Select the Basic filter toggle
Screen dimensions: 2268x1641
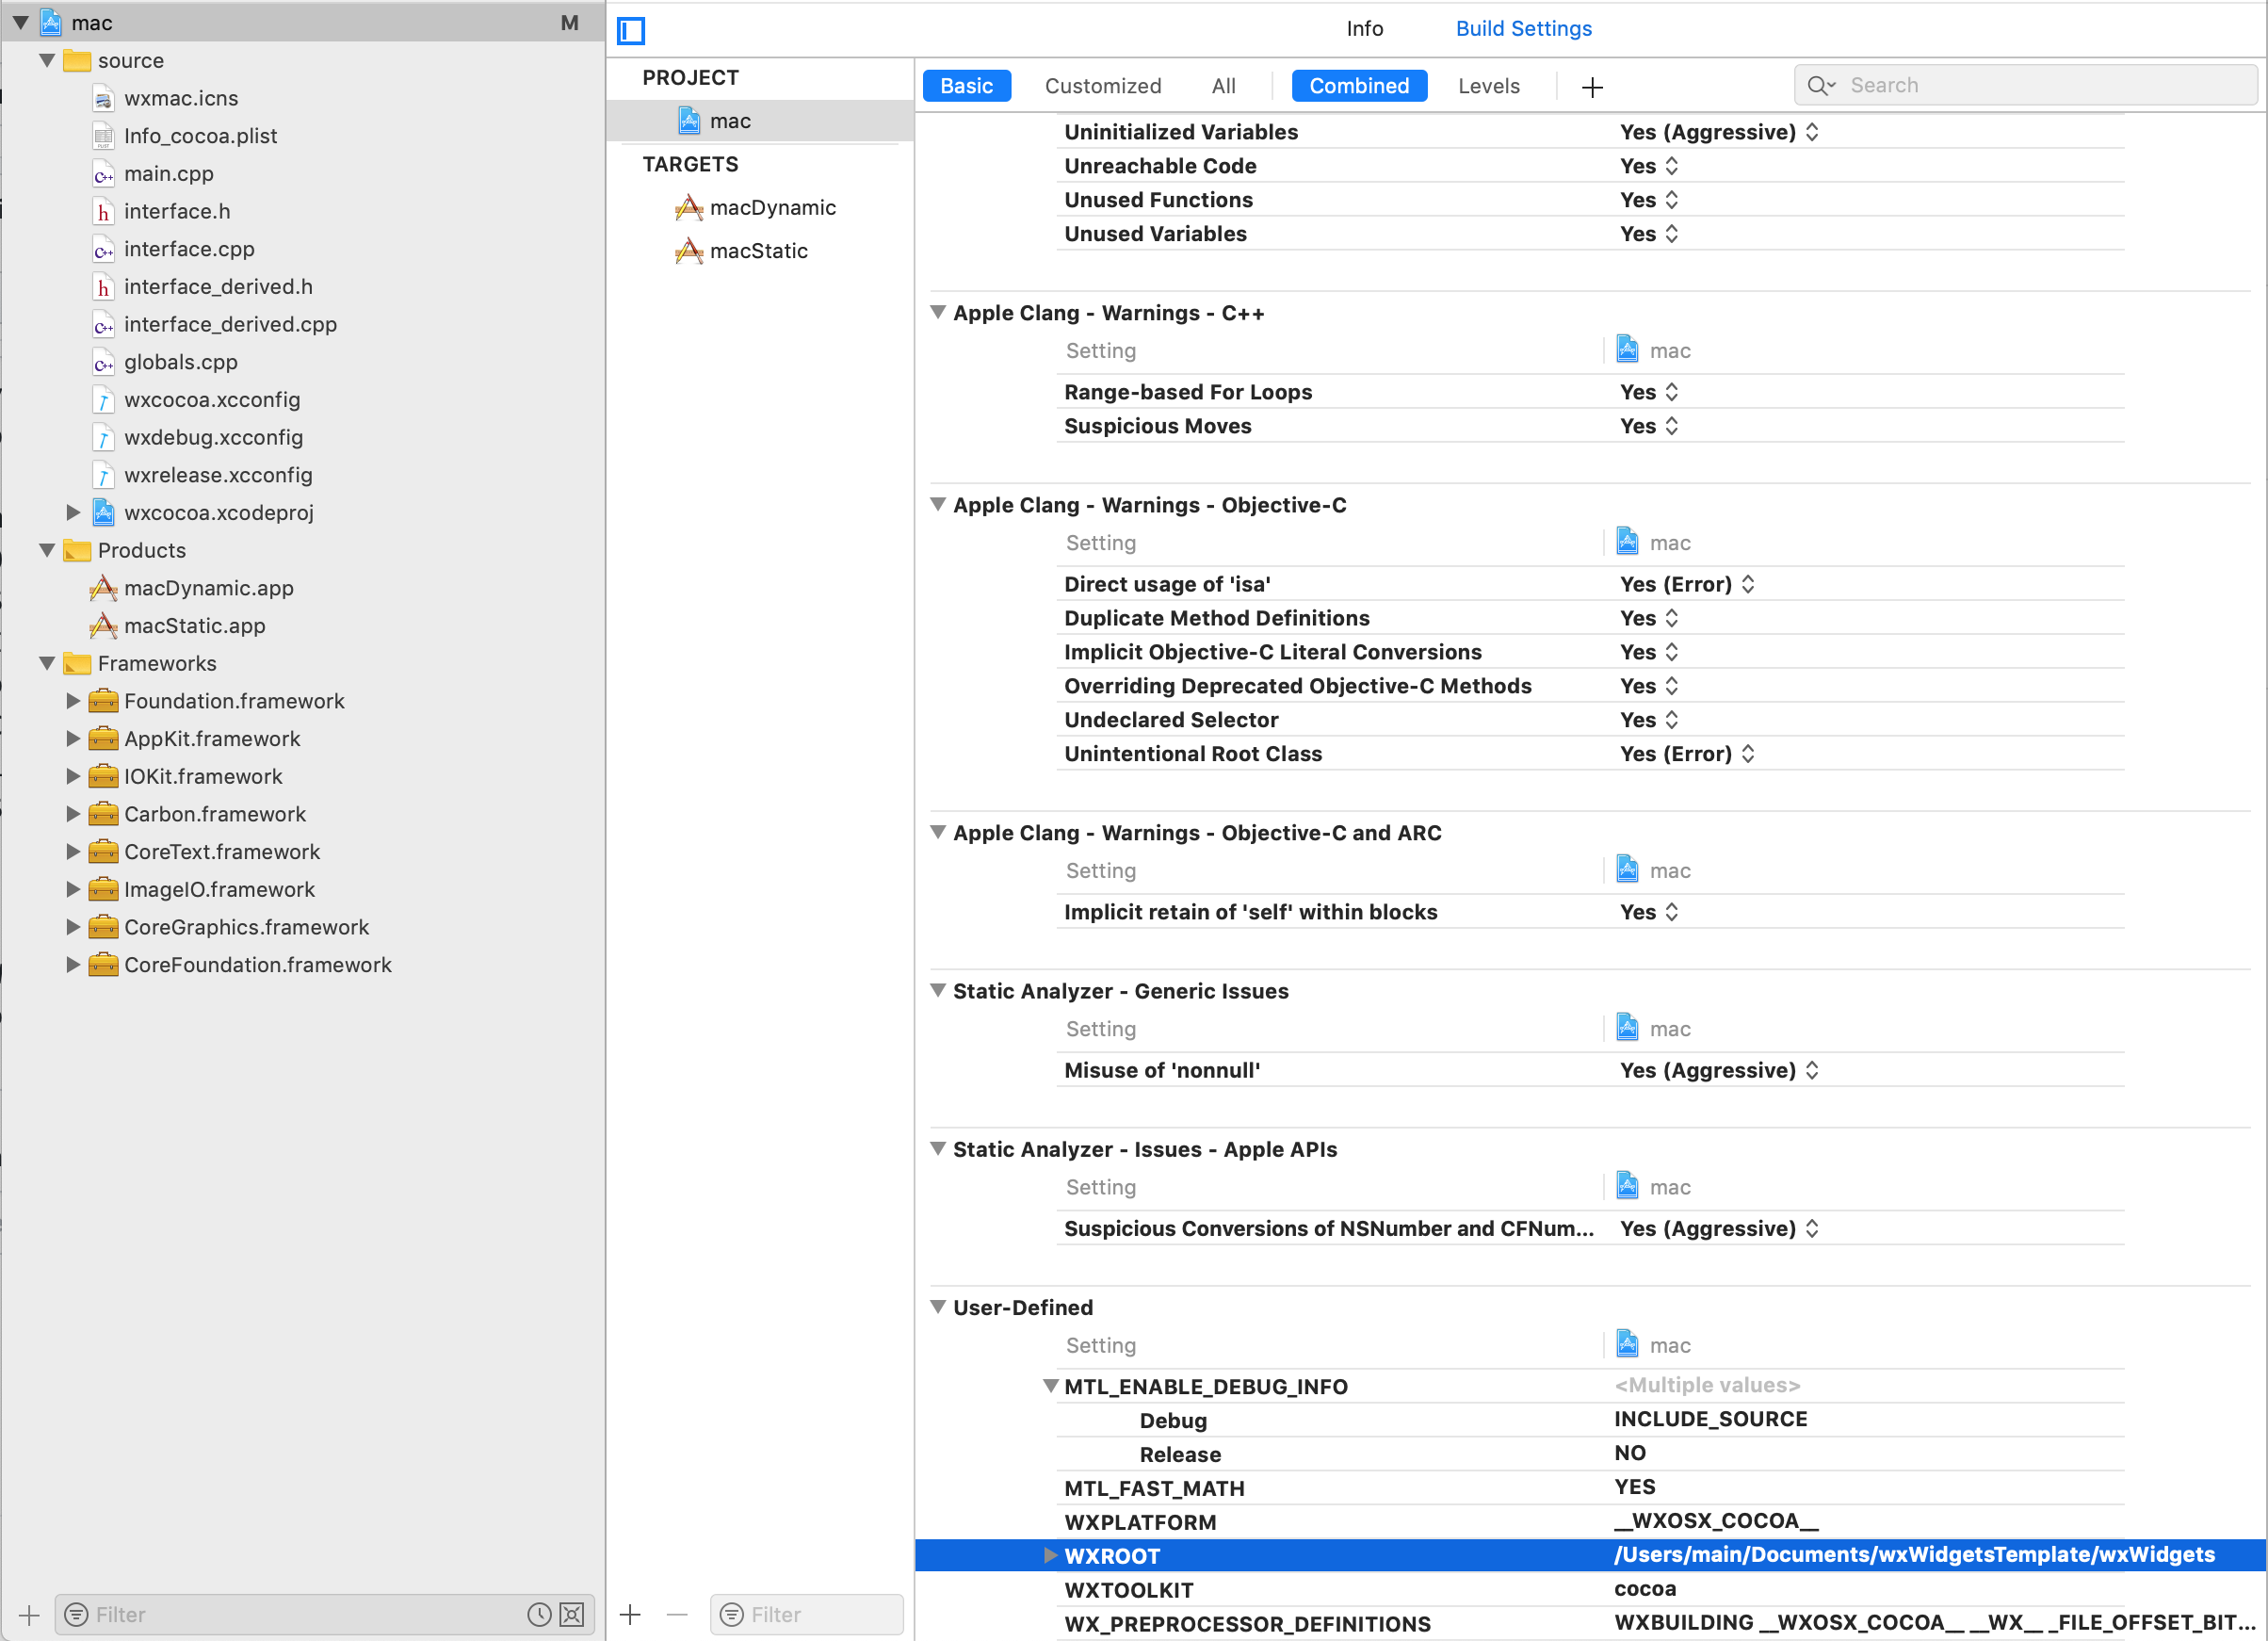[966, 86]
